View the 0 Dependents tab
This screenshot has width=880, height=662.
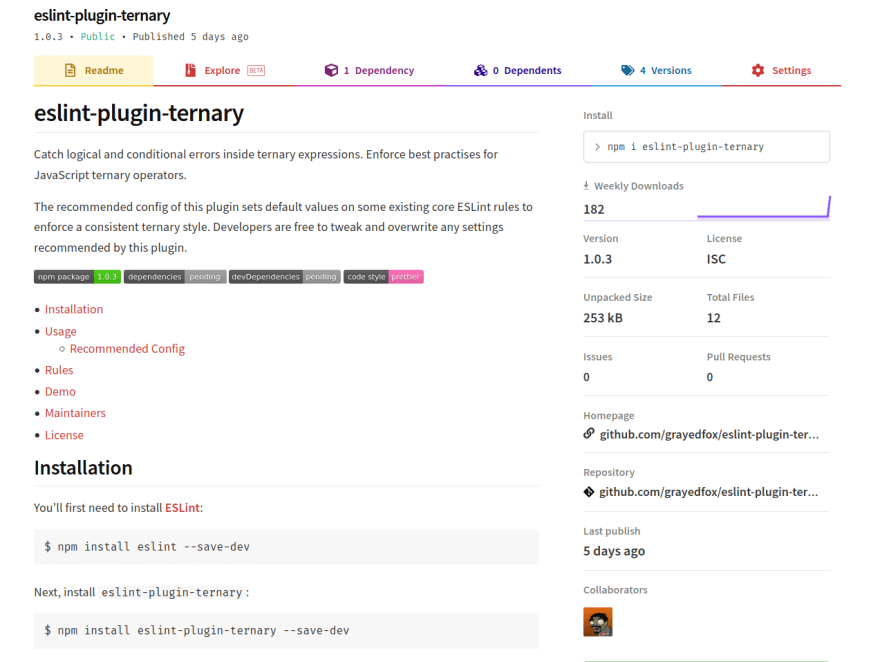517,71
